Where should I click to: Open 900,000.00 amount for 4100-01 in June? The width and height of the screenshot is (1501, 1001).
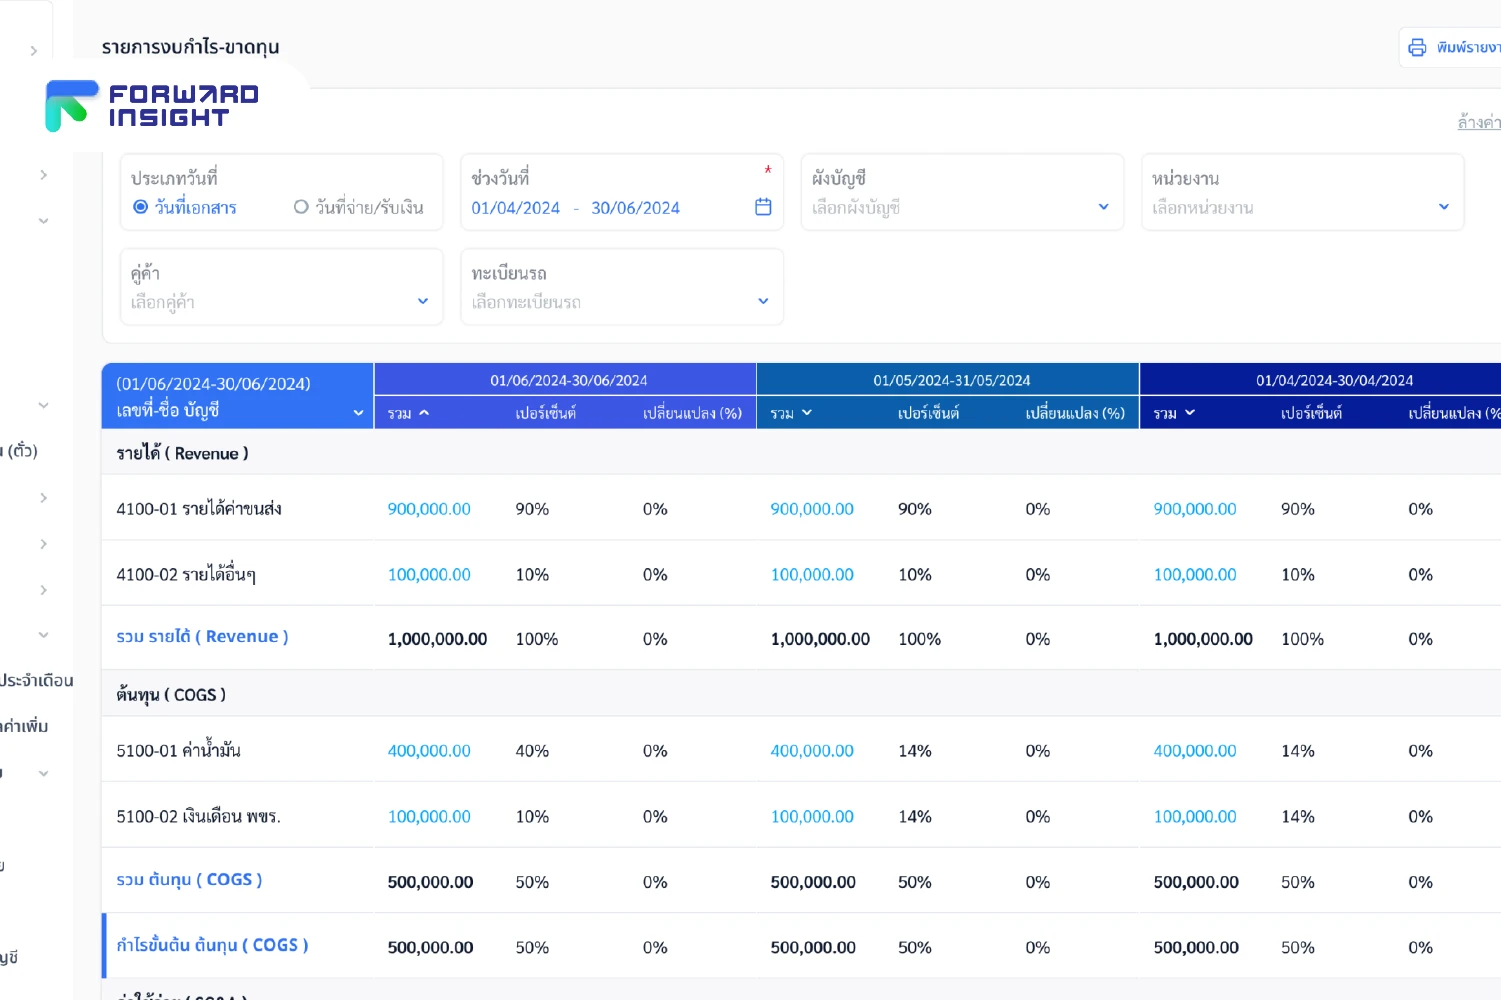tap(429, 509)
